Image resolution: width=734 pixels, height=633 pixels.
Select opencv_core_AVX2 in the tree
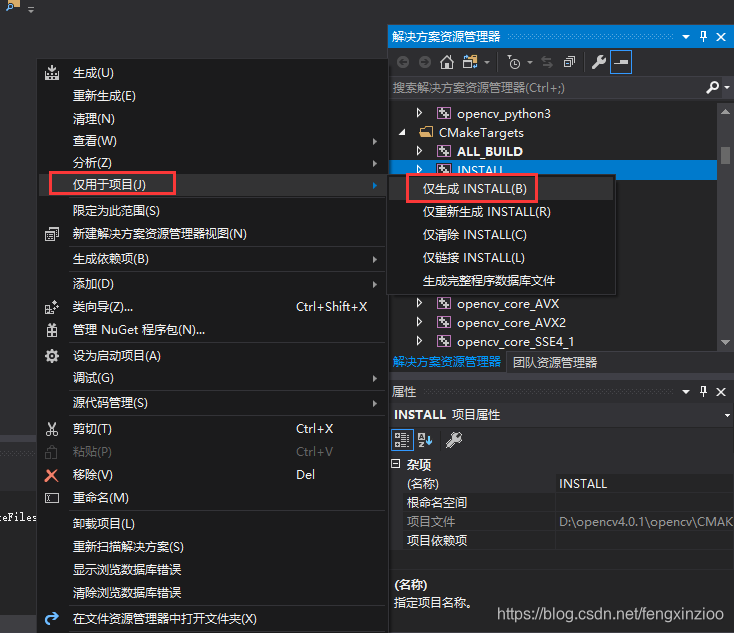pyautogui.click(x=511, y=323)
